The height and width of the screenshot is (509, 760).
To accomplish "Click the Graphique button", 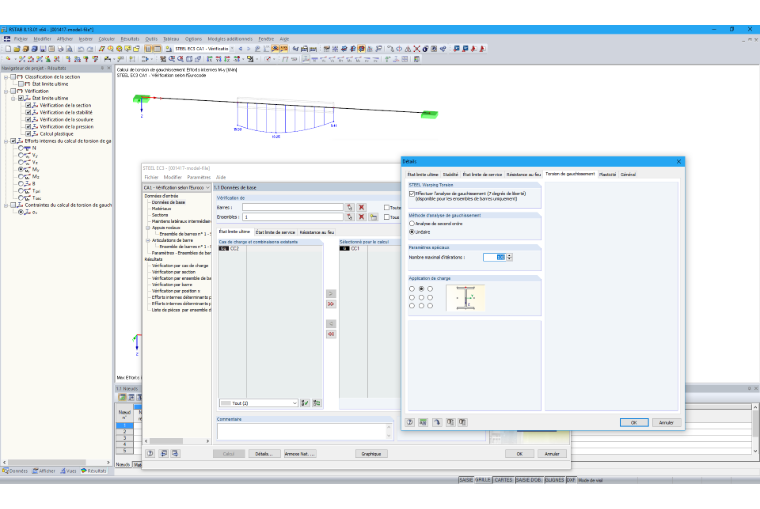I will [371, 454].
